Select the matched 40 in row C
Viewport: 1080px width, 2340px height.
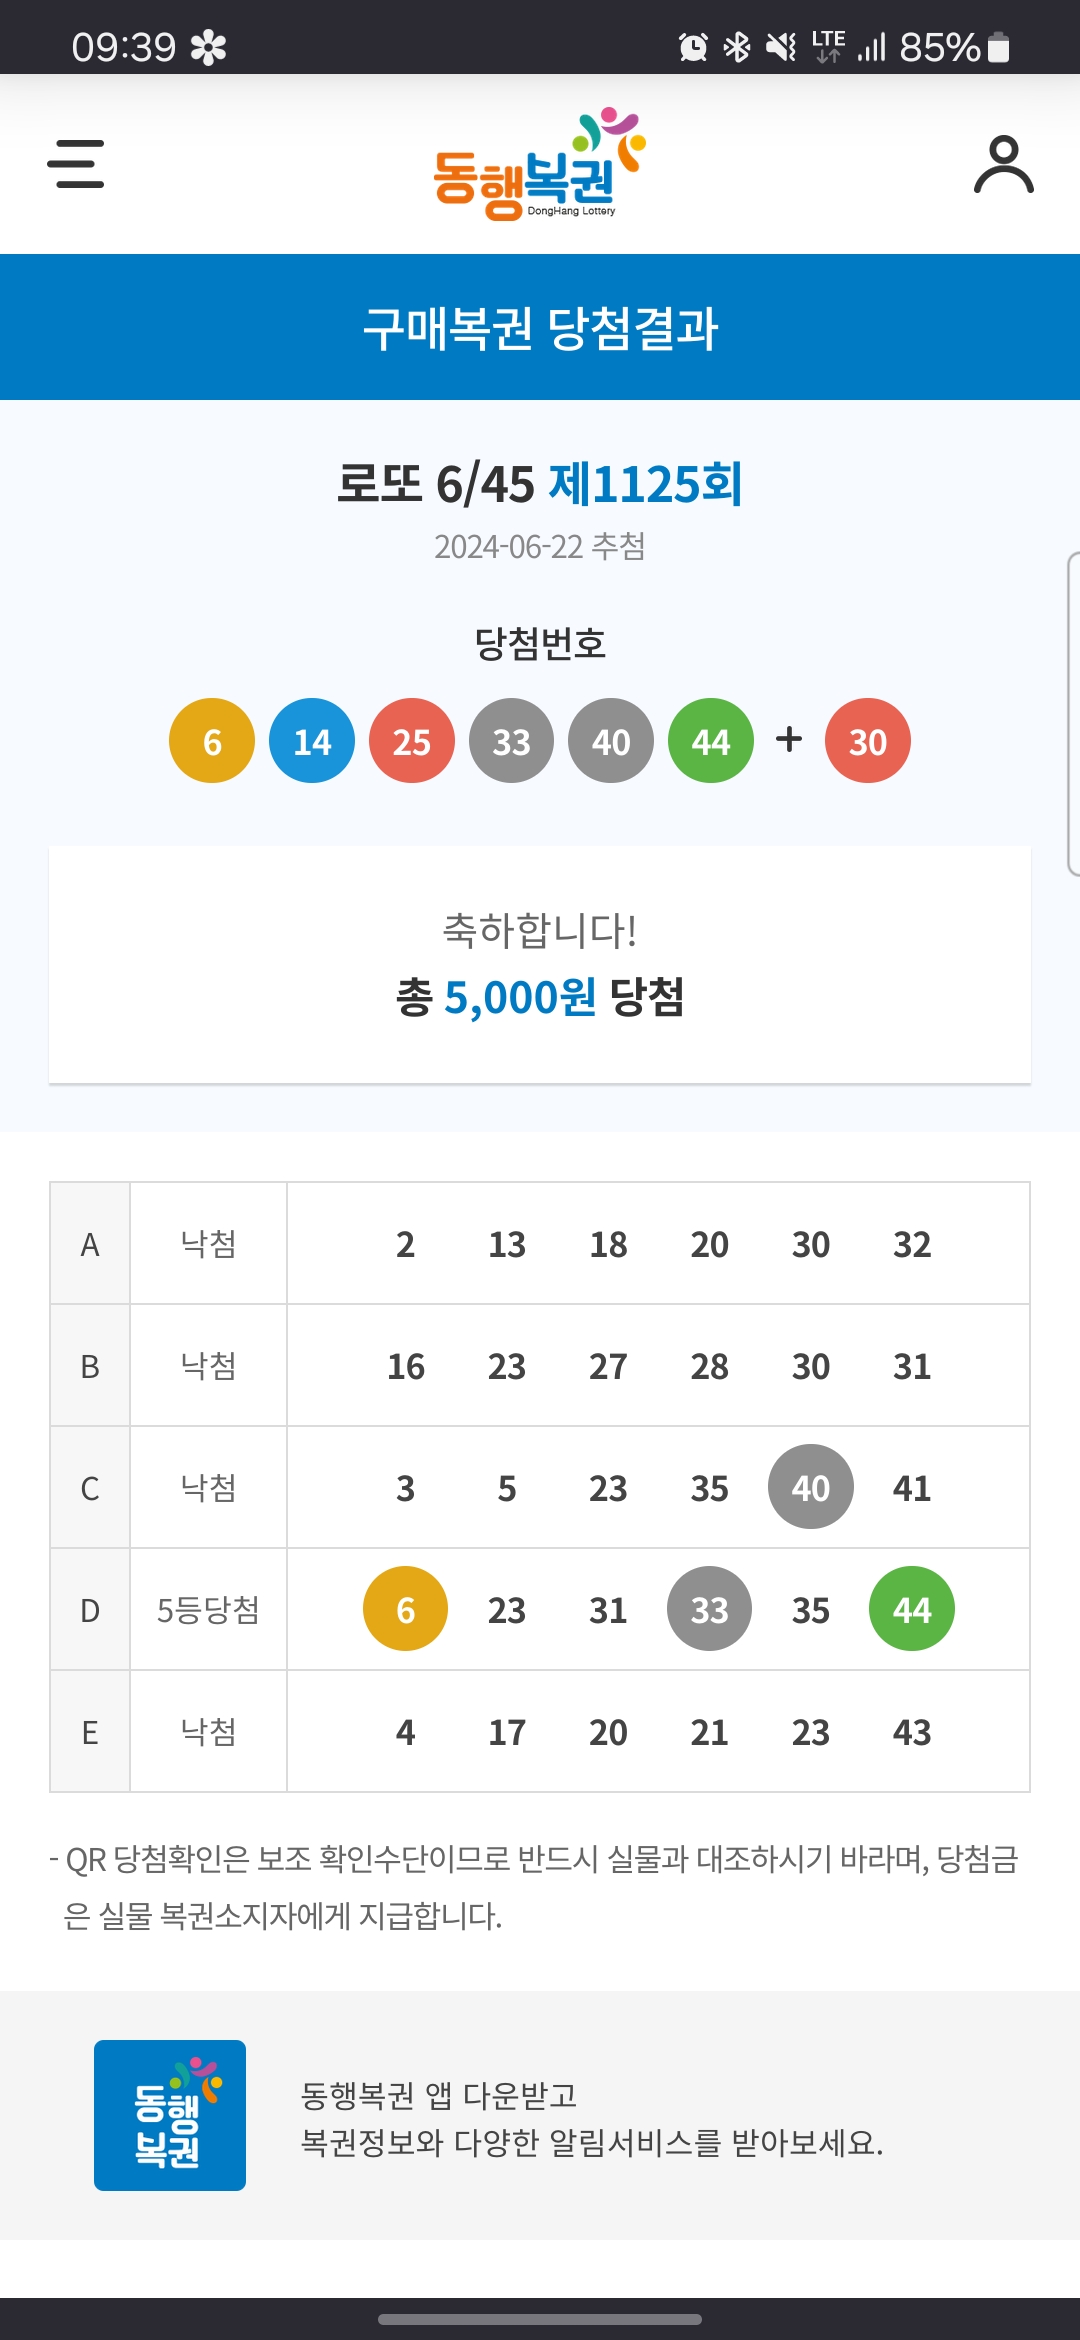[810, 1487]
